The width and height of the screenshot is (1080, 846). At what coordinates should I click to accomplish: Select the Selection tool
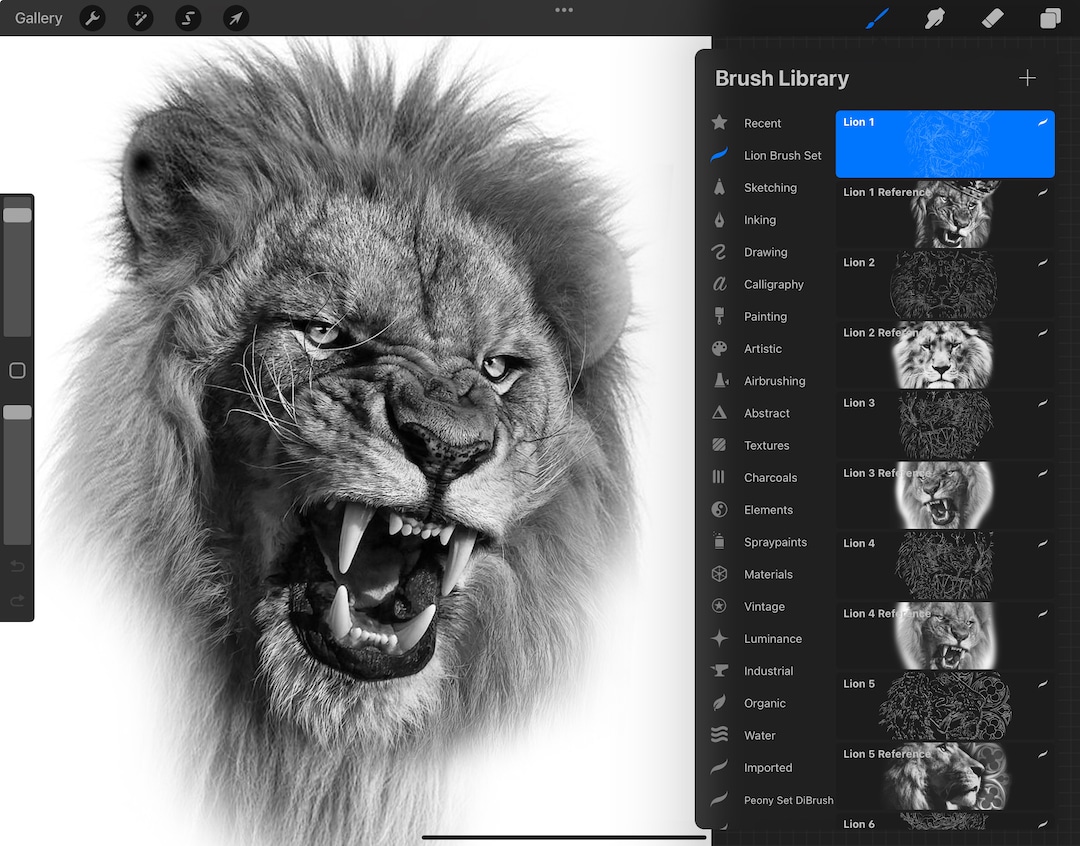188,18
